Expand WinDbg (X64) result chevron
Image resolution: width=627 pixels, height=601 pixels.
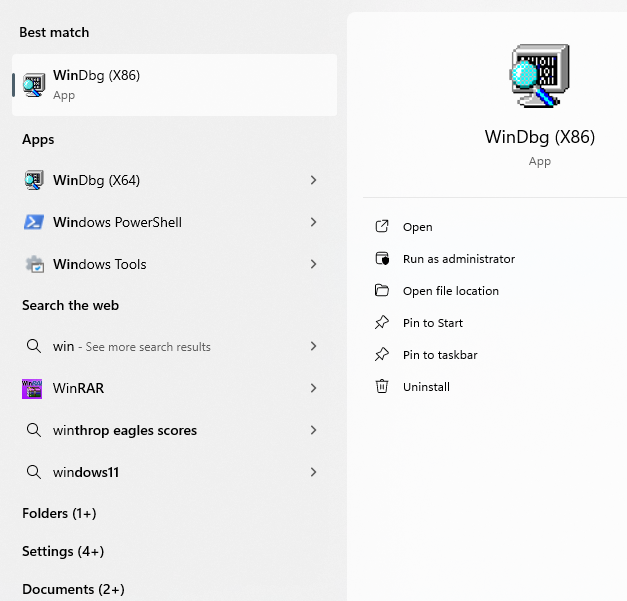(314, 180)
